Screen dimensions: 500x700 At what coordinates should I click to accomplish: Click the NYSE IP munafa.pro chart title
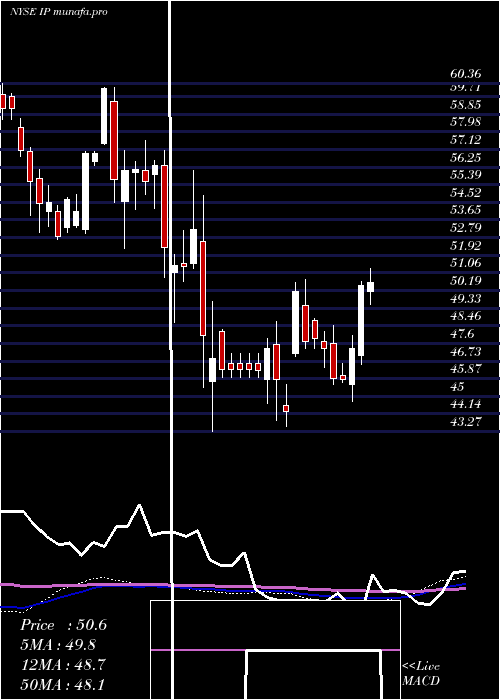tap(59, 12)
